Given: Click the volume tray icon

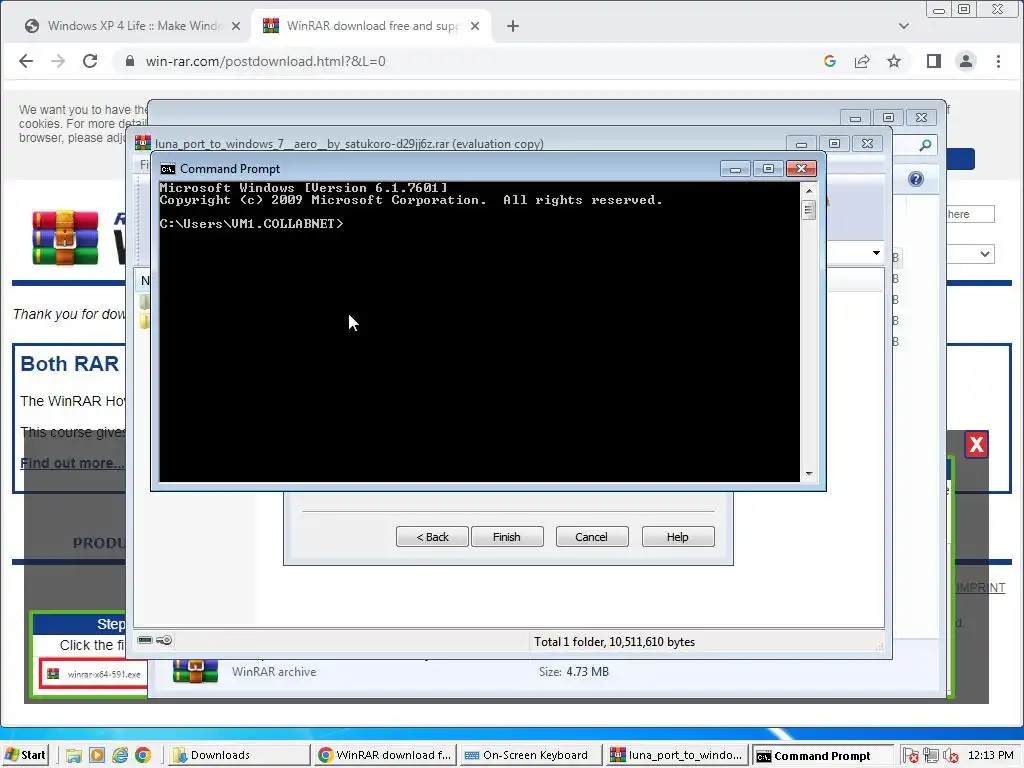Looking at the screenshot, I should (951, 756).
